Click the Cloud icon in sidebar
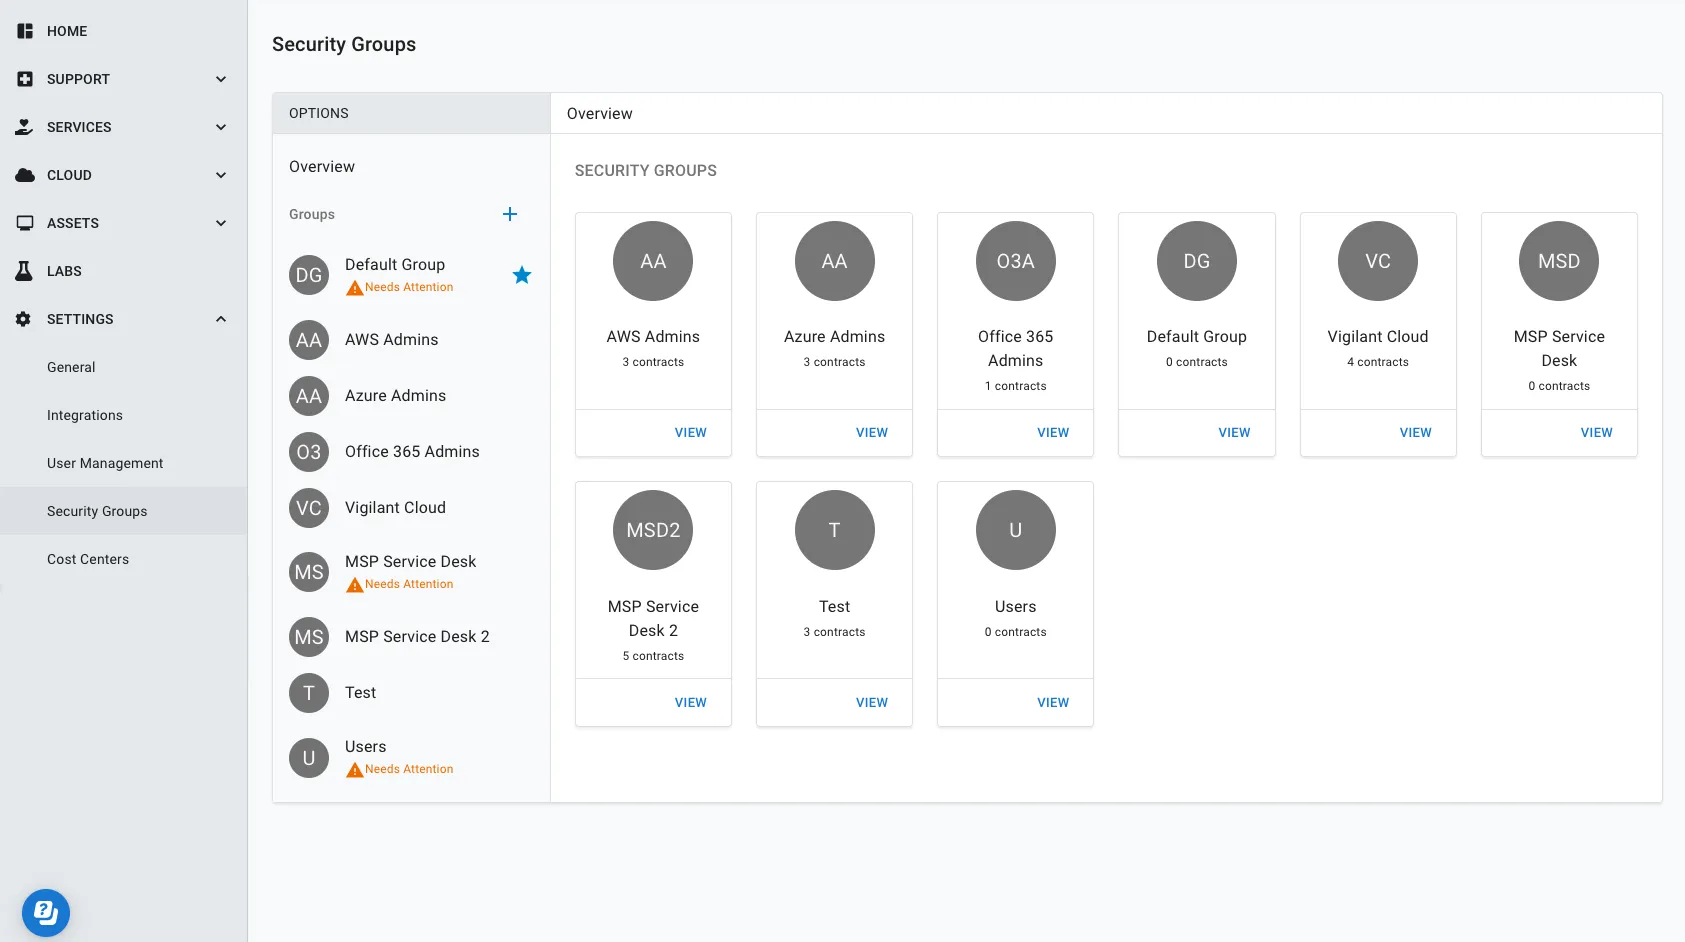 point(25,175)
